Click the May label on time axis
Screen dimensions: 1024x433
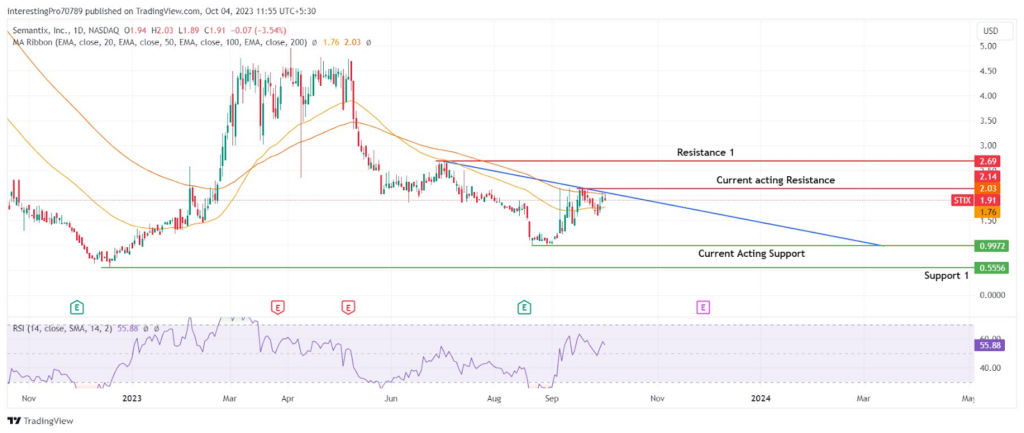click(968, 397)
